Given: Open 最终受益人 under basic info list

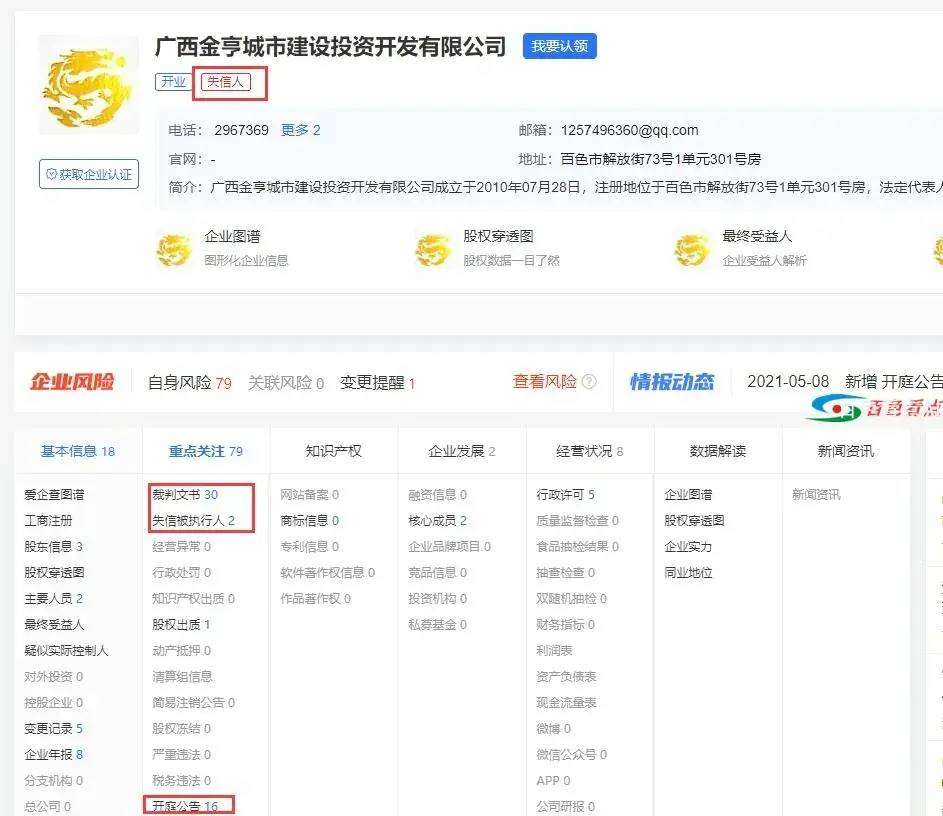Looking at the screenshot, I should coord(54,625).
